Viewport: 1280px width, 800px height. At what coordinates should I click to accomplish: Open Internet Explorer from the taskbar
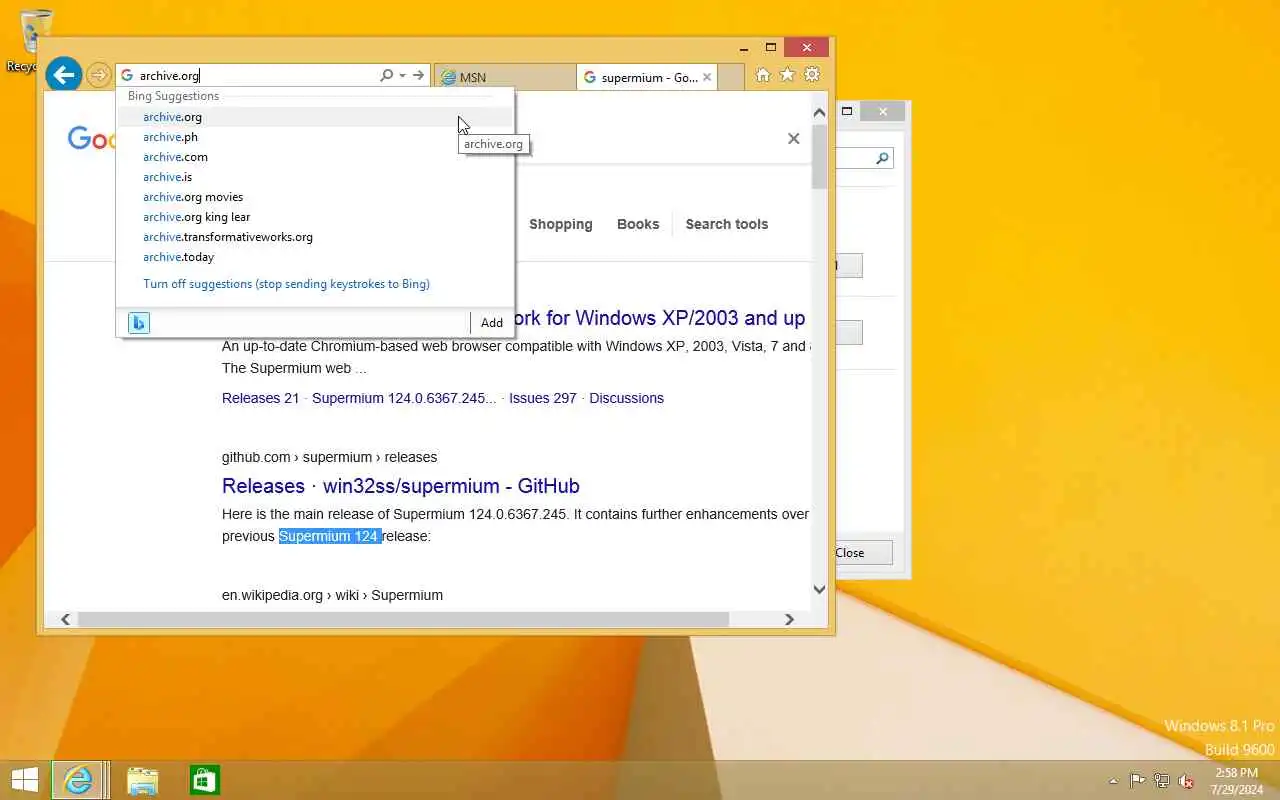click(78, 780)
